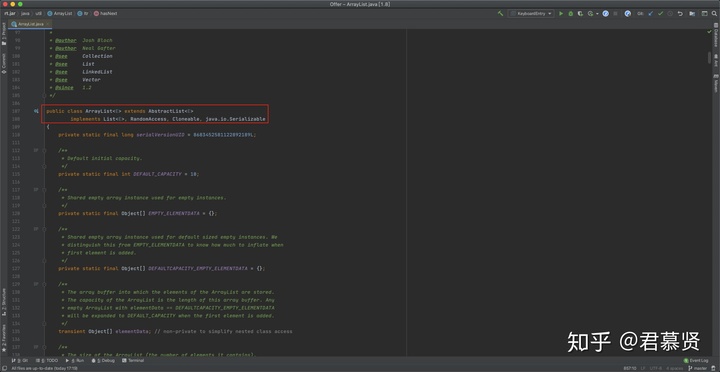Image resolution: width=720 pixels, height=372 pixels.
Task: Toggle tool window bars icon at bottom-left corner
Action: tap(4, 368)
